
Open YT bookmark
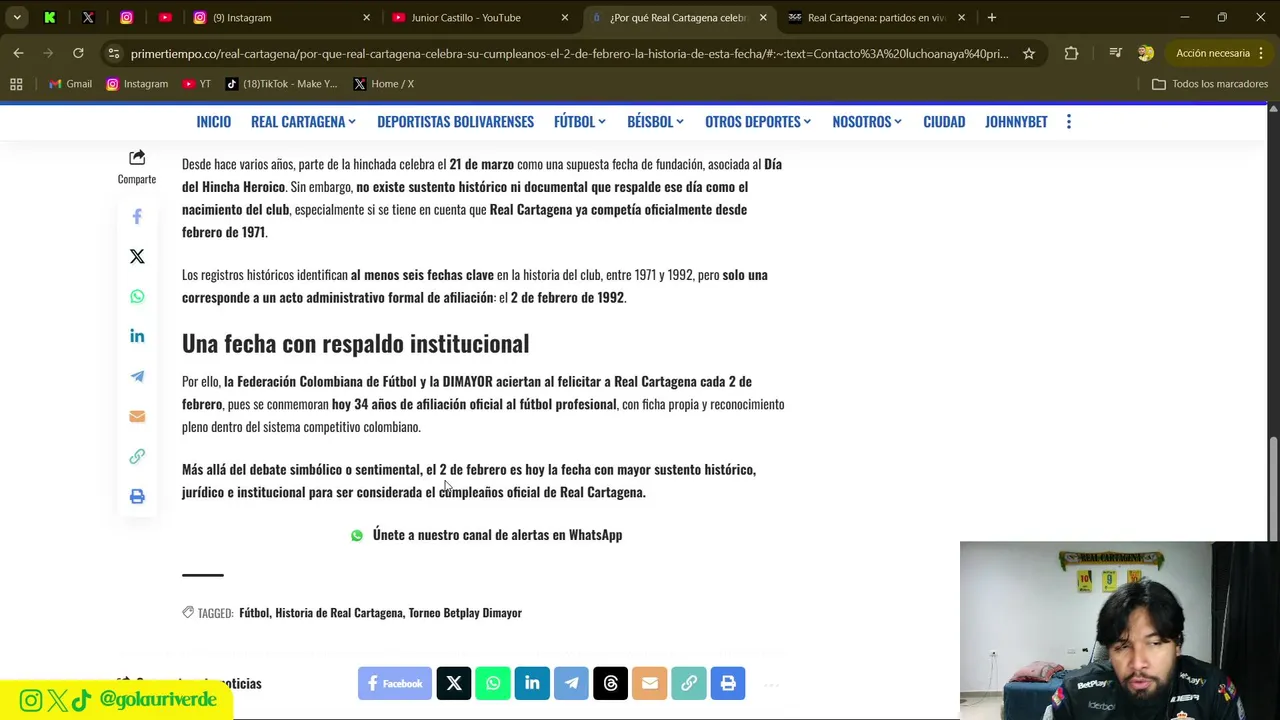(x=197, y=84)
